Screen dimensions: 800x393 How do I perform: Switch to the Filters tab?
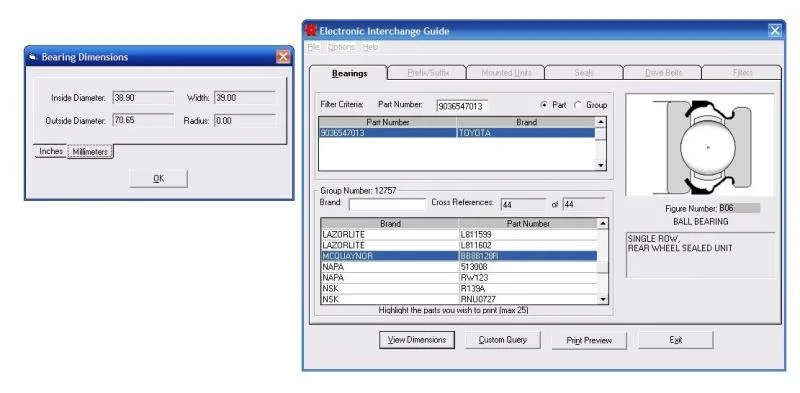742,72
